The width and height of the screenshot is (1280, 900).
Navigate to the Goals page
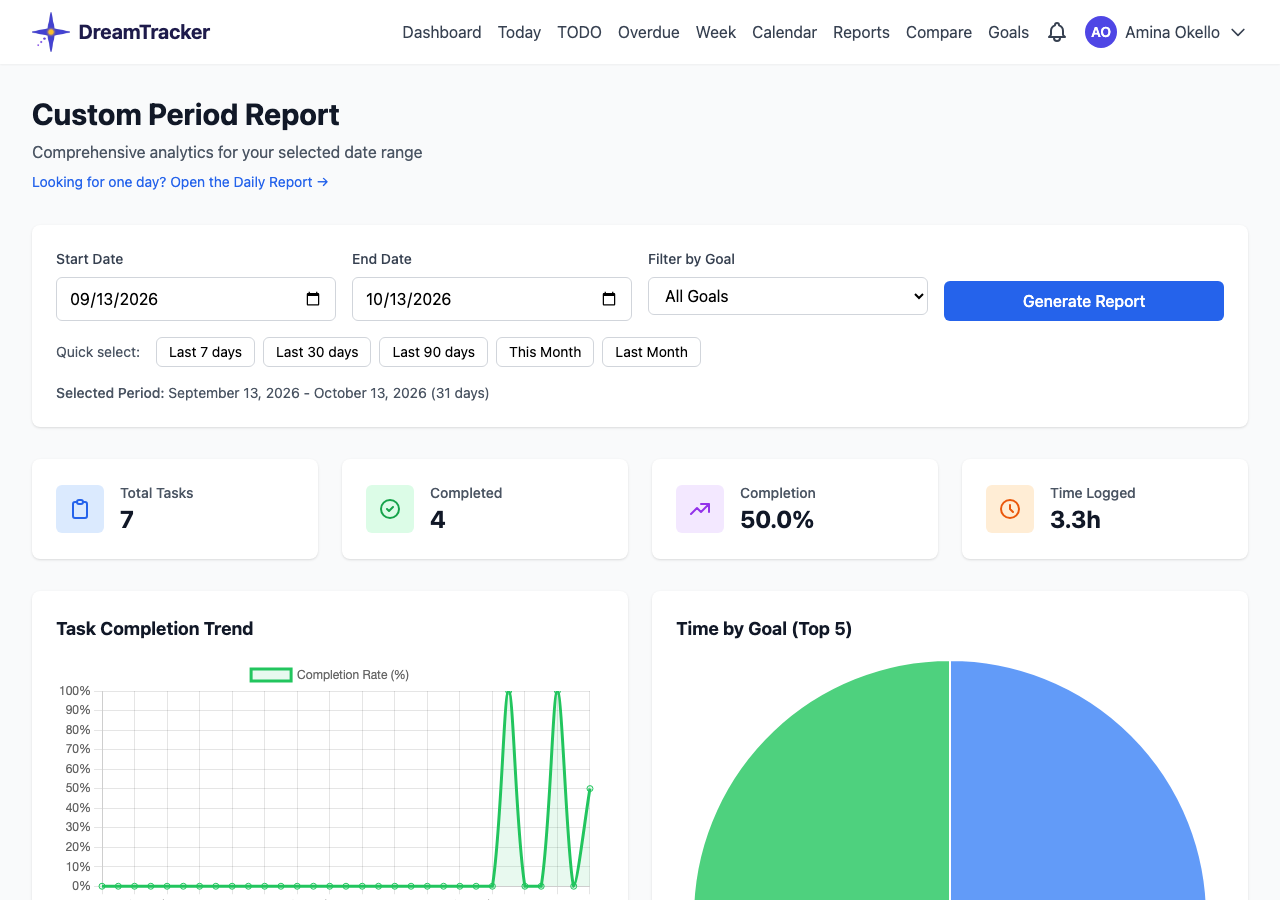(x=1008, y=32)
